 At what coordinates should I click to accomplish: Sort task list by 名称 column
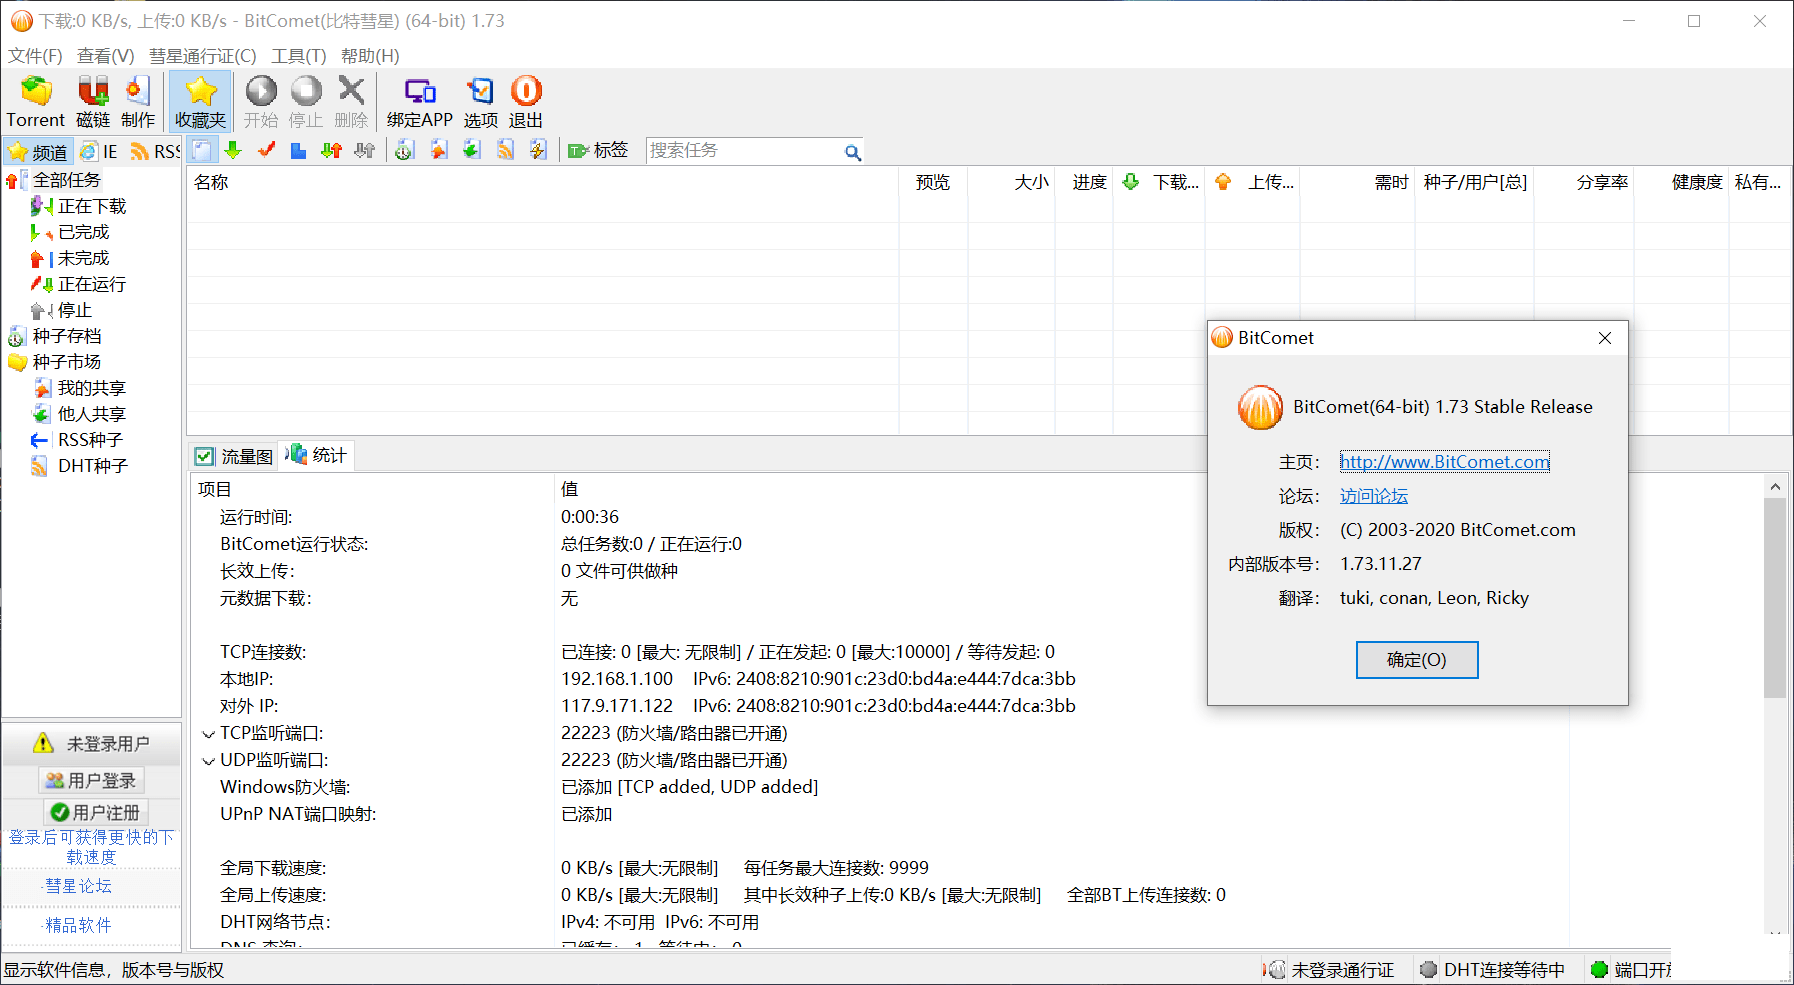point(543,182)
